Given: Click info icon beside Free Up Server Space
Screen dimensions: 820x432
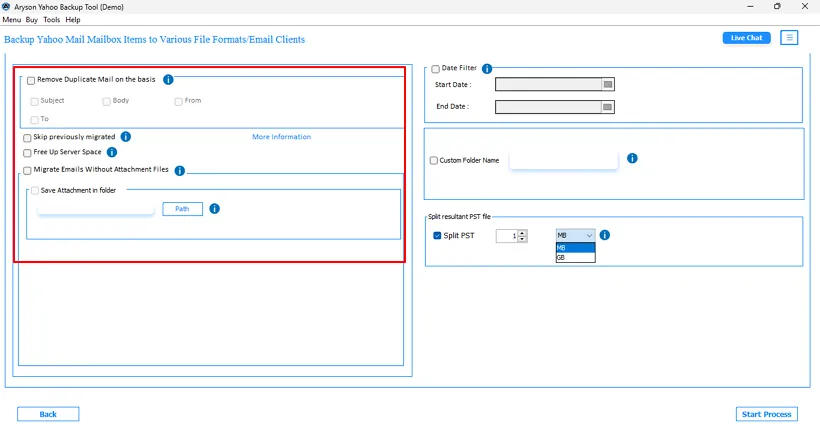Looking at the screenshot, I should click(112, 152).
